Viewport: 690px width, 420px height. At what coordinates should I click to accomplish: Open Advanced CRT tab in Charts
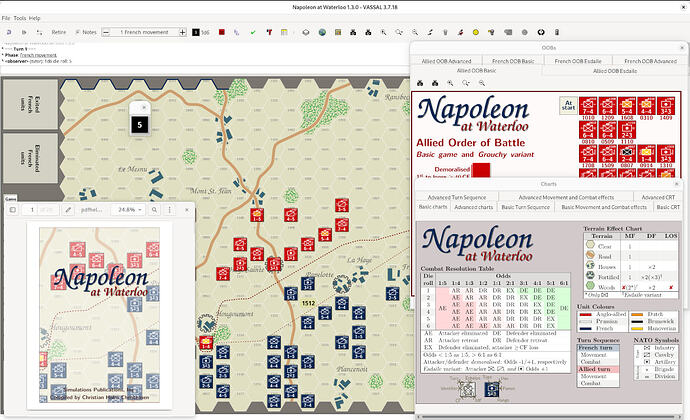[x=658, y=197]
